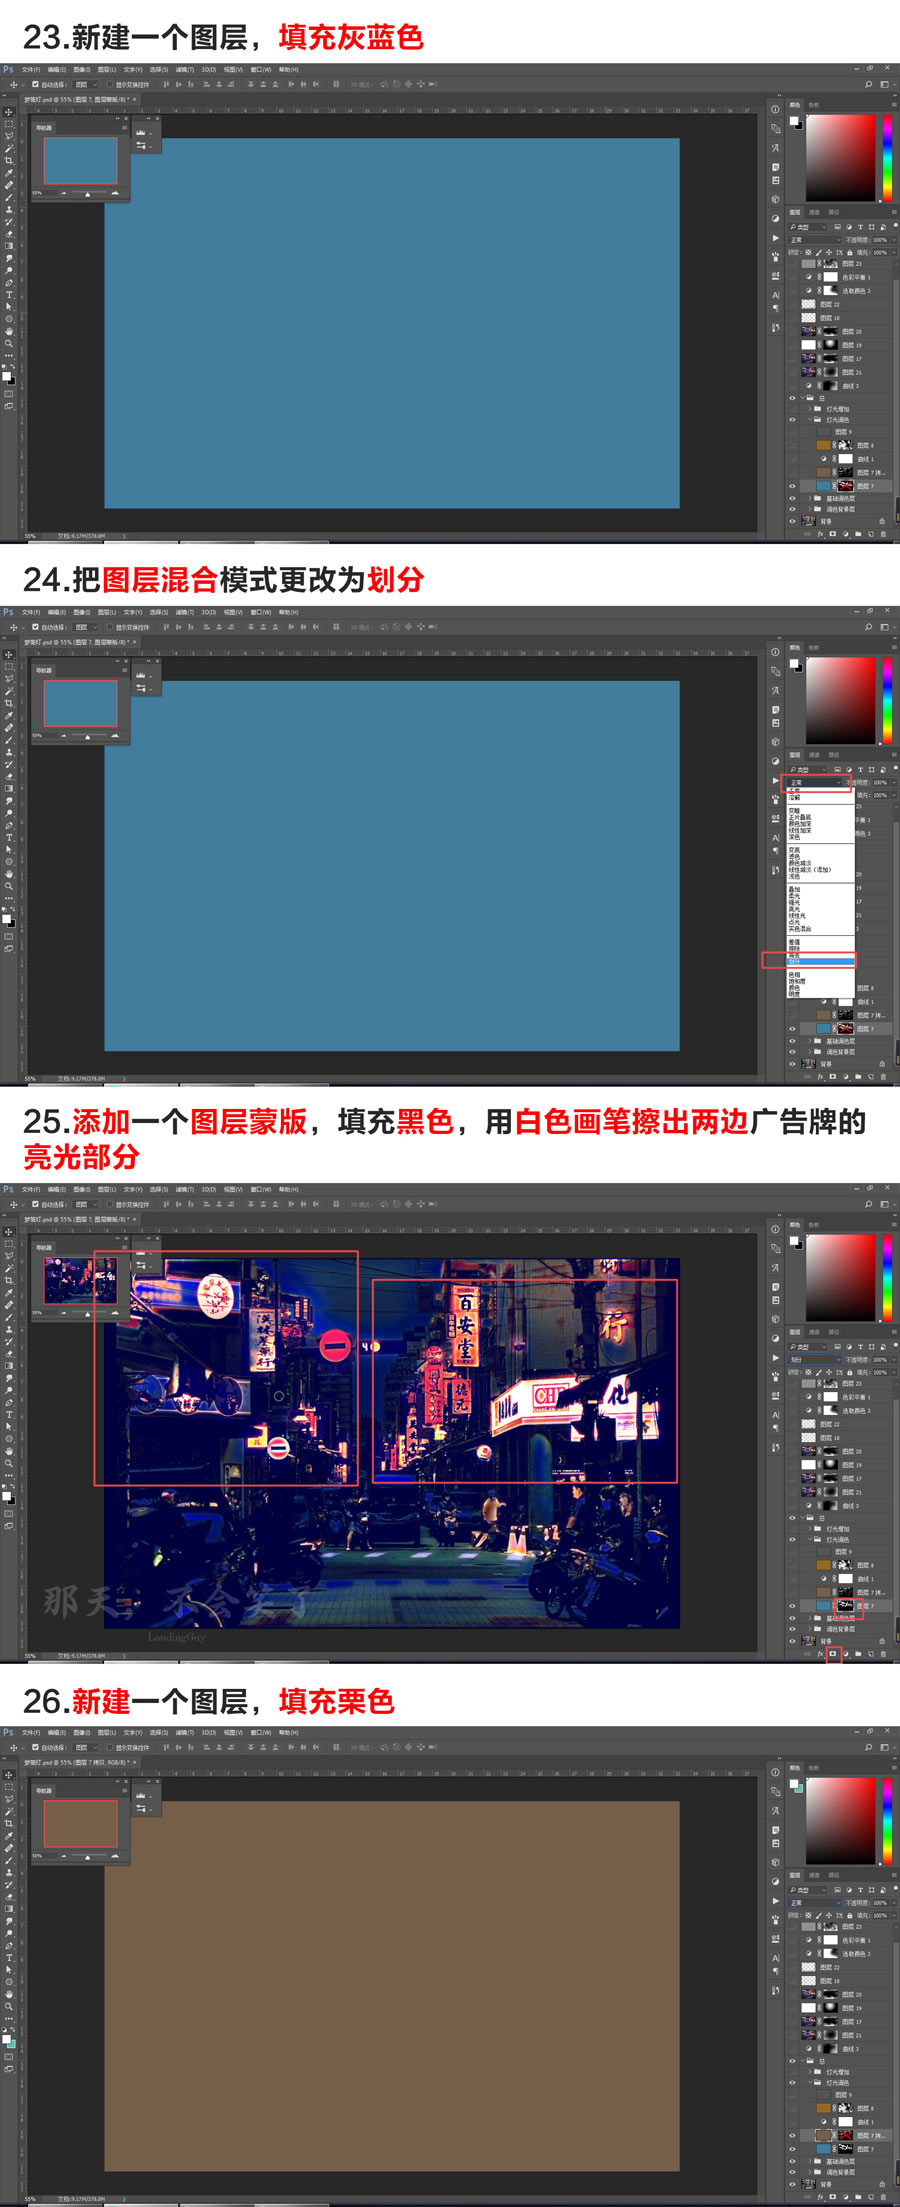Select the Gradient tool in step 24 screenshot
The width and height of the screenshot is (900, 2207).
(x=9, y=788)
